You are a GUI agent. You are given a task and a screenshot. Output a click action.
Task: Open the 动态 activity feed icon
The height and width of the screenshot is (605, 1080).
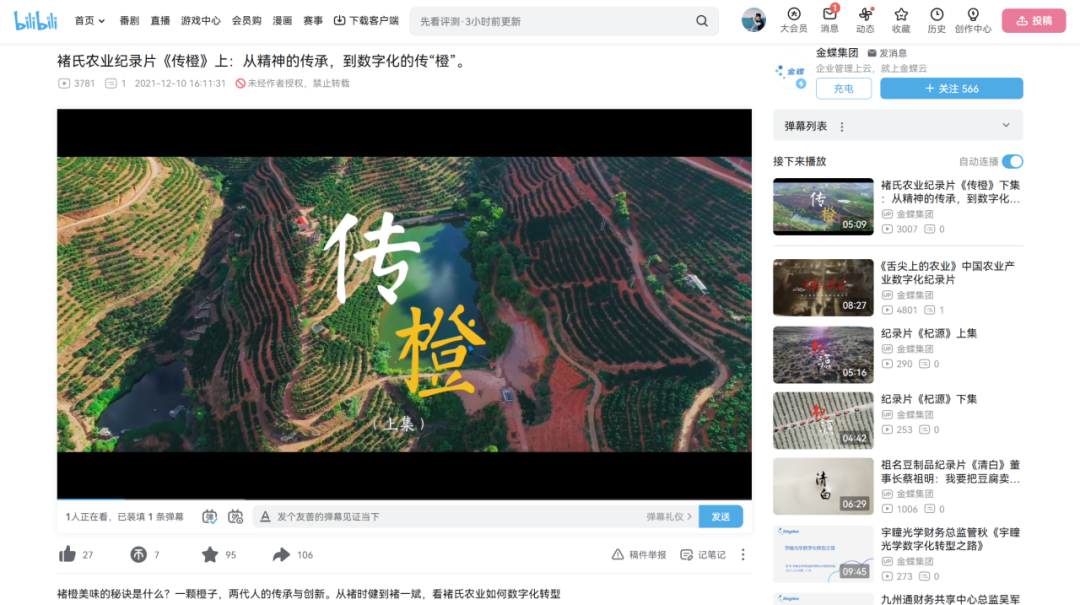tap(865, 20)
